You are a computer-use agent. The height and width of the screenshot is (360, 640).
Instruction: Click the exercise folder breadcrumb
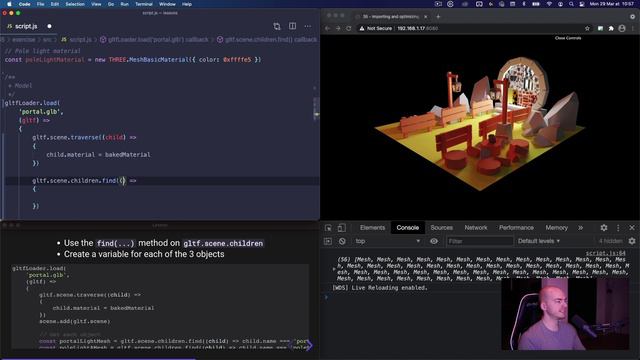click(24, 40)
